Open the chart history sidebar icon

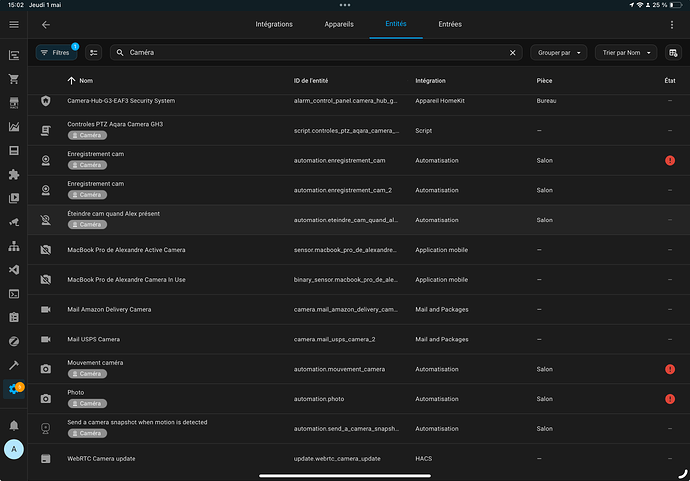tap(14, 127)
